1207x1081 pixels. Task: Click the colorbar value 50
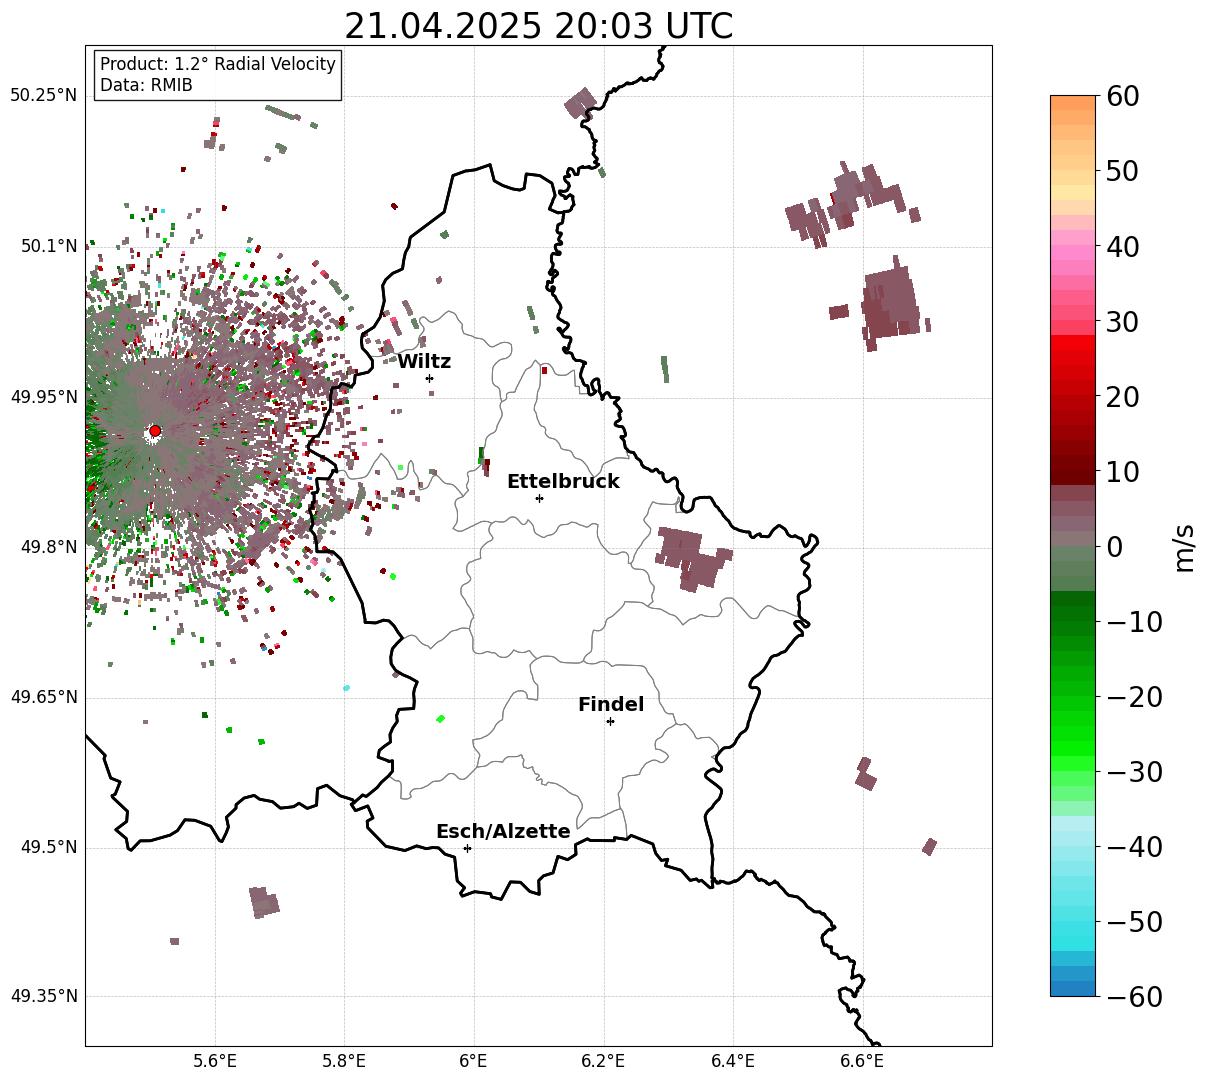1122,171
